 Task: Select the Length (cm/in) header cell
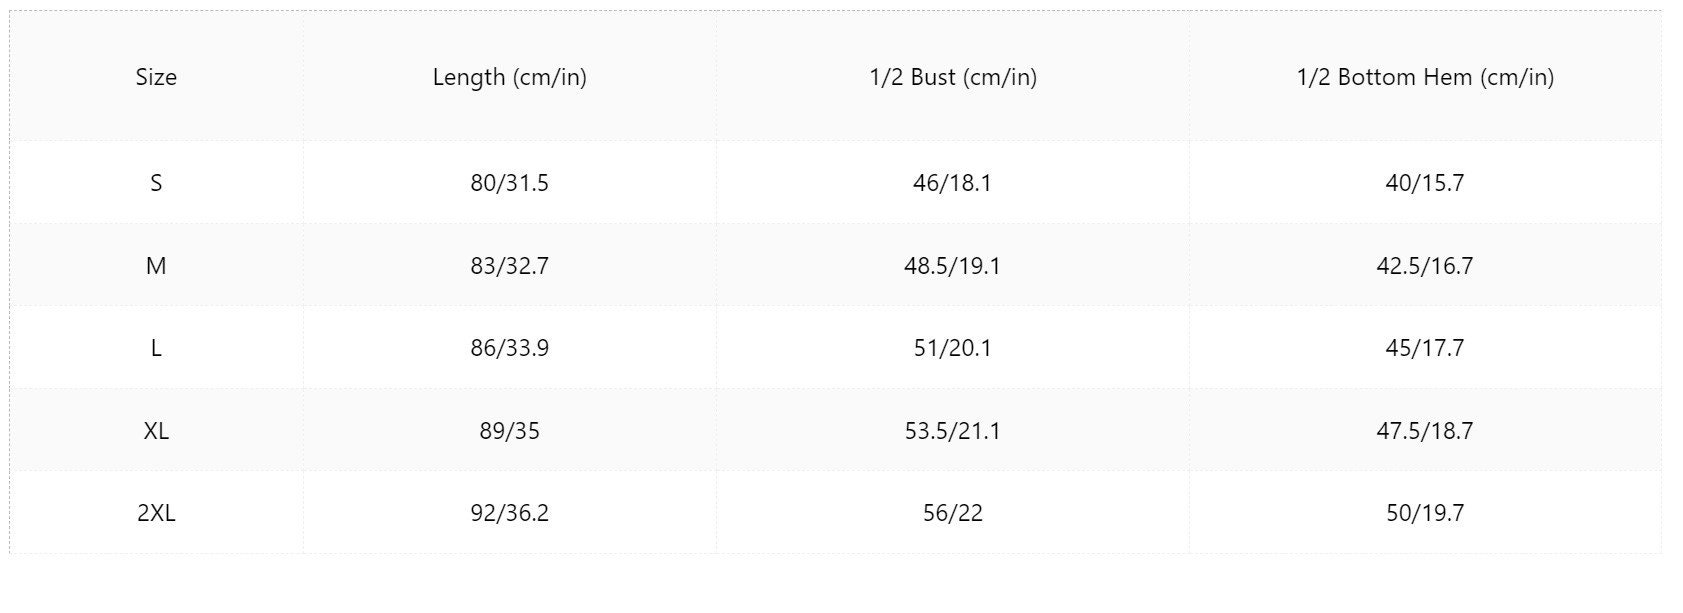click(510, 77)
